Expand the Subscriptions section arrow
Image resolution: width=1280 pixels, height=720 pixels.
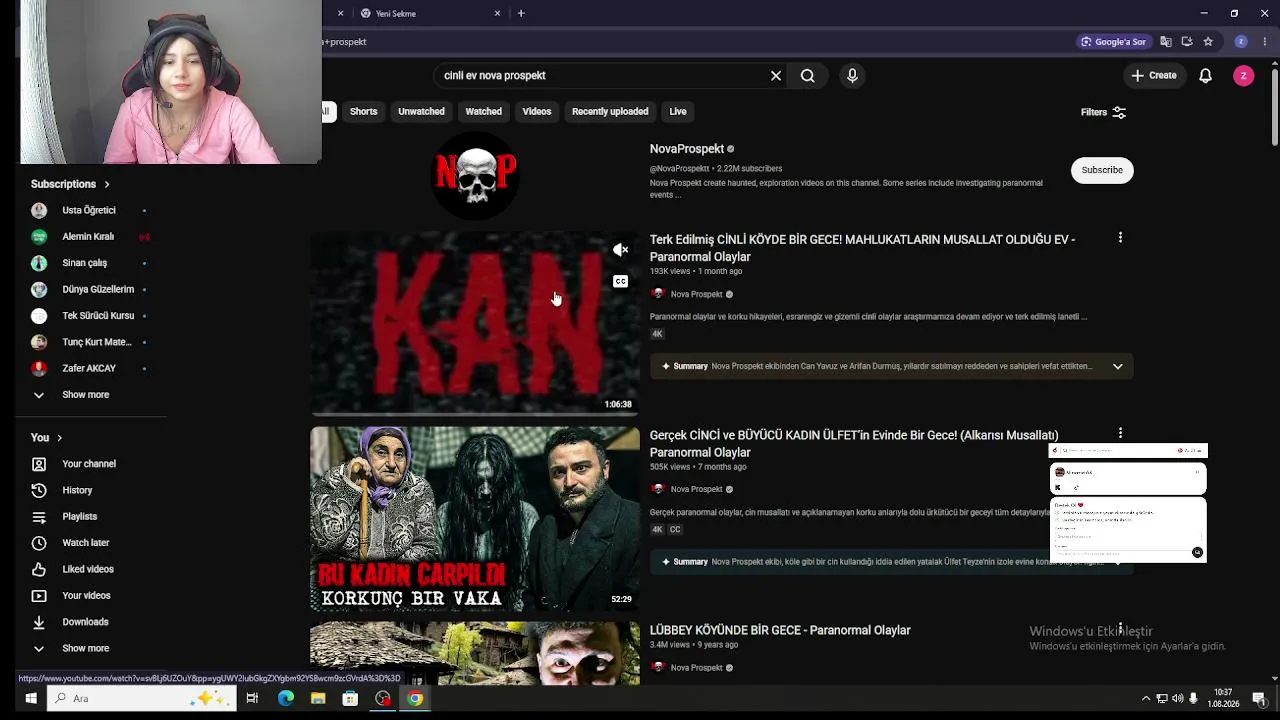pyautogui.click(x=107, y=184)
